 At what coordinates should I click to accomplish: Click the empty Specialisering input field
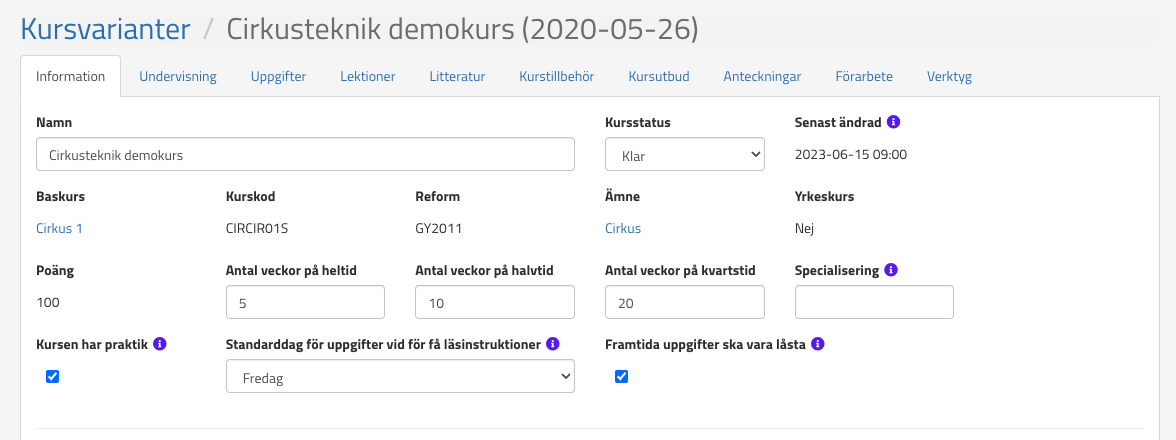click(873, 302)
